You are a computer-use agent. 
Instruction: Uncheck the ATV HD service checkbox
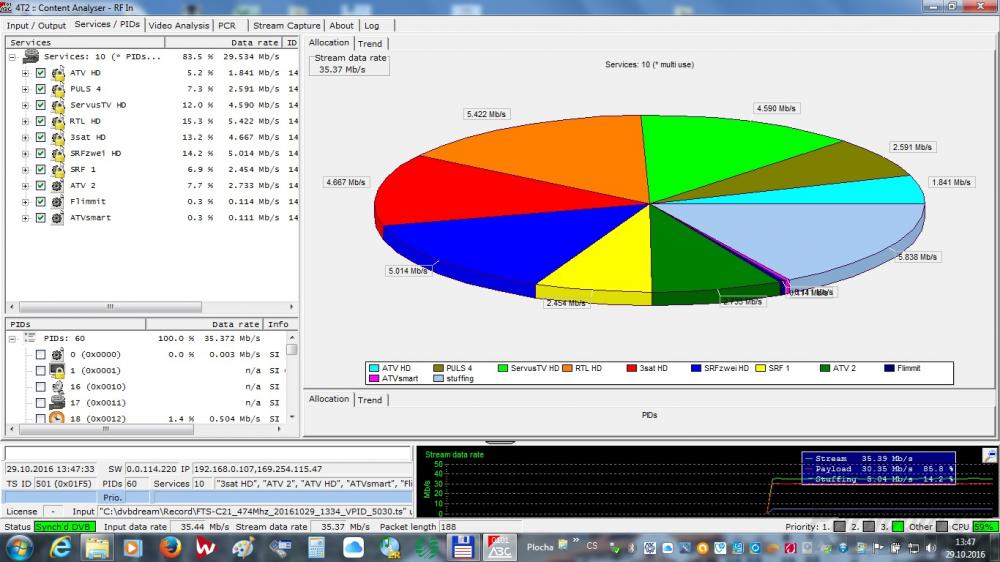(41, 73)
